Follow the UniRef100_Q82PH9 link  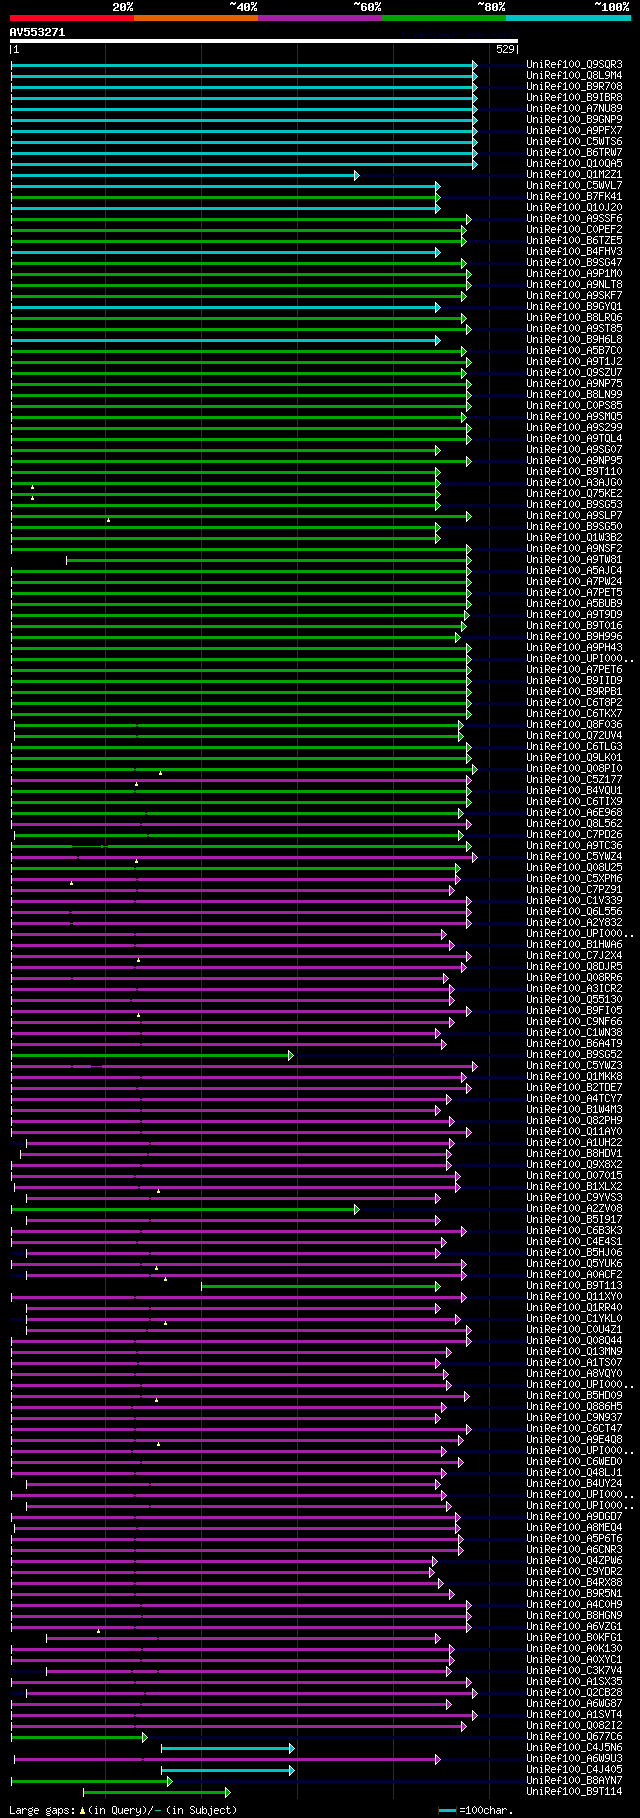(574, 1121)
